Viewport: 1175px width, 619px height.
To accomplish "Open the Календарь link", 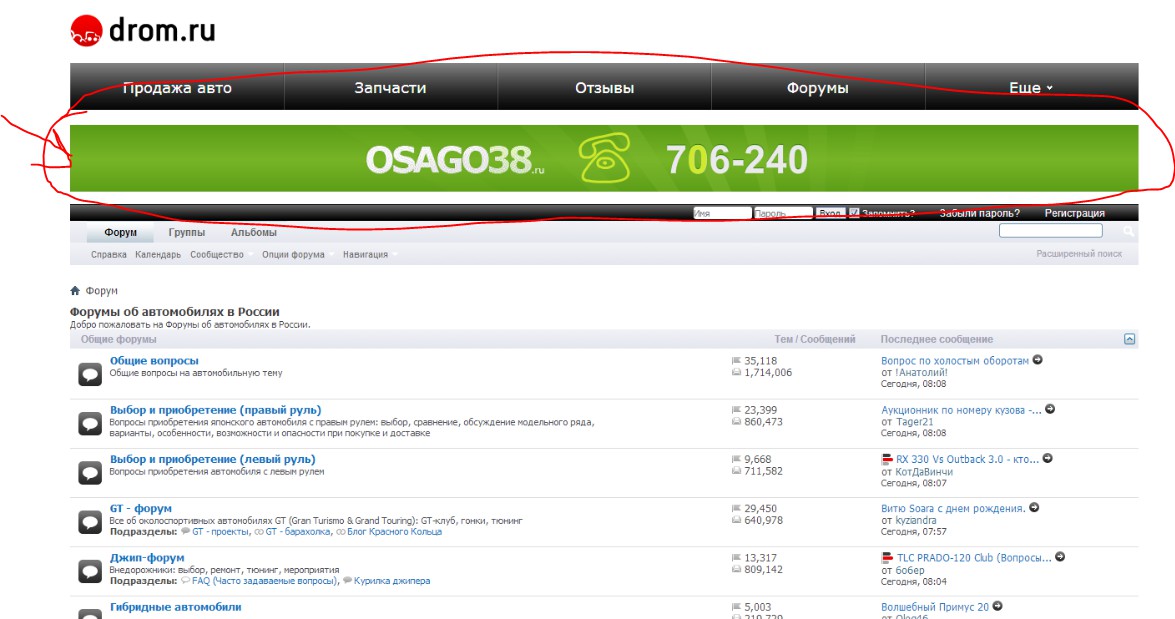I will (x=158, y=255).
